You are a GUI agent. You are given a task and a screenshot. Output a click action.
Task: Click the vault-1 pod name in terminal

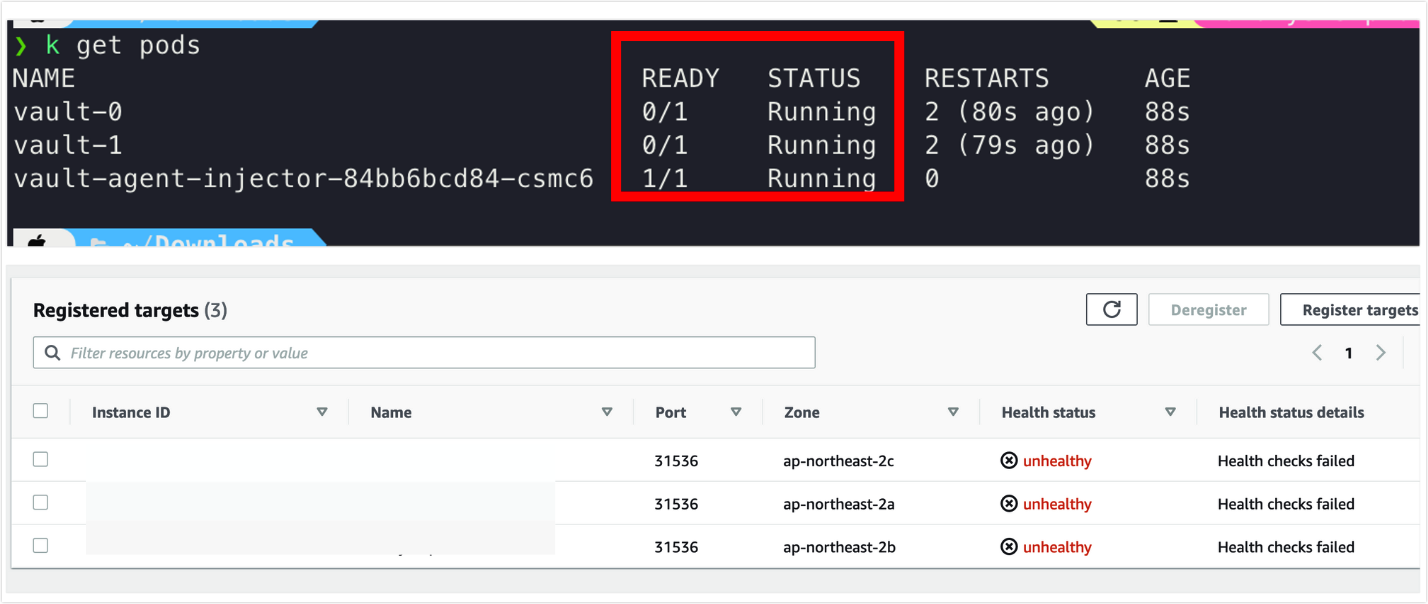pos(68,145)
